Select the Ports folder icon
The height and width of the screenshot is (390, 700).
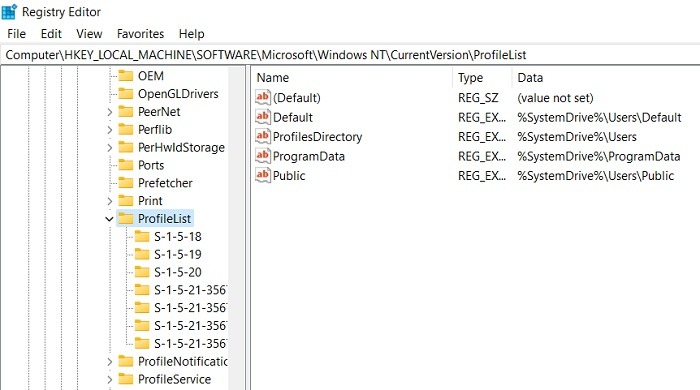(126, 165)
